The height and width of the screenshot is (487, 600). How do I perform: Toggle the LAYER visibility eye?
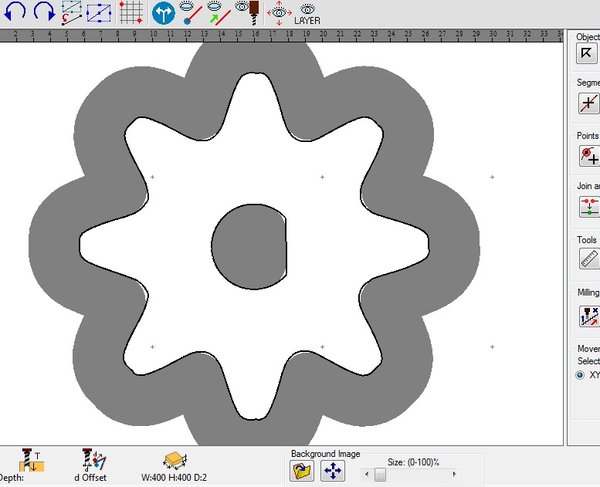pyautogui.click(x=307, y=15)
